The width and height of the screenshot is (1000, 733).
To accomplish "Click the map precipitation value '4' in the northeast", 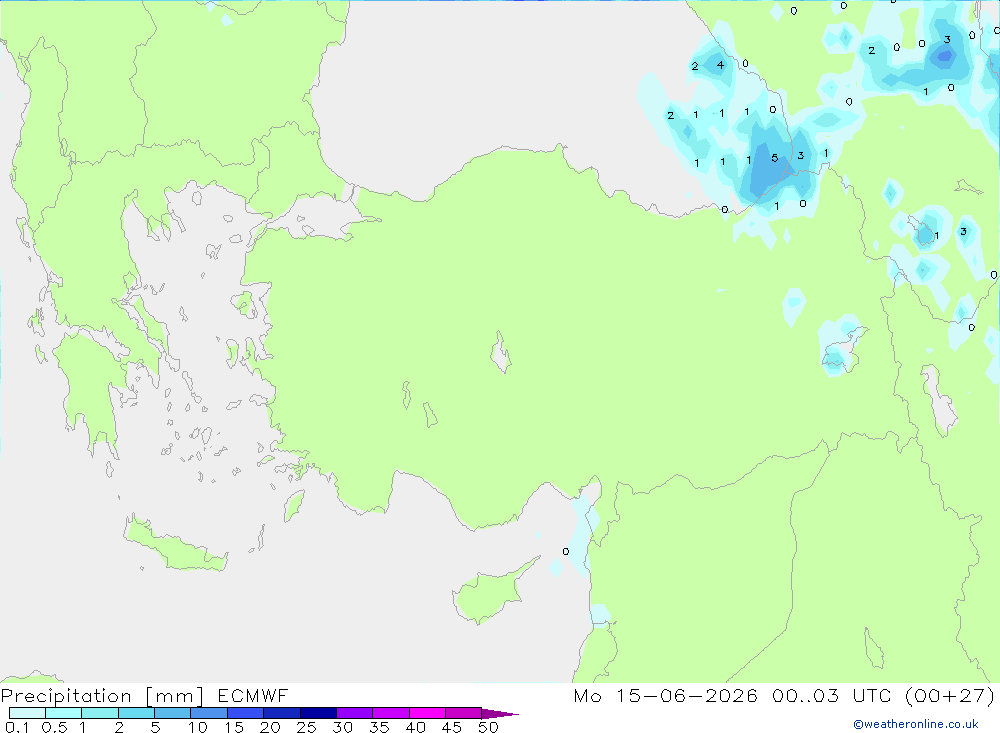I will [x=720, y=64].
